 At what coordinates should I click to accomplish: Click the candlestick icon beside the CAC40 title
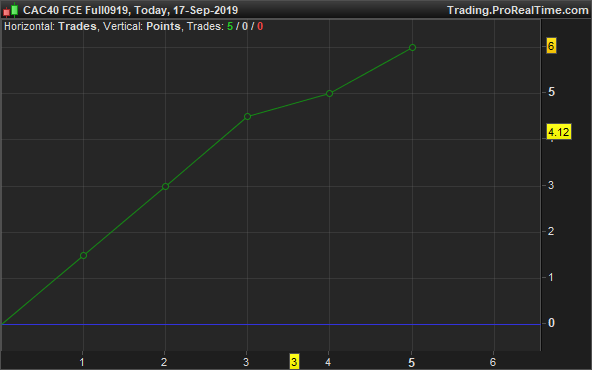[11, 10]
